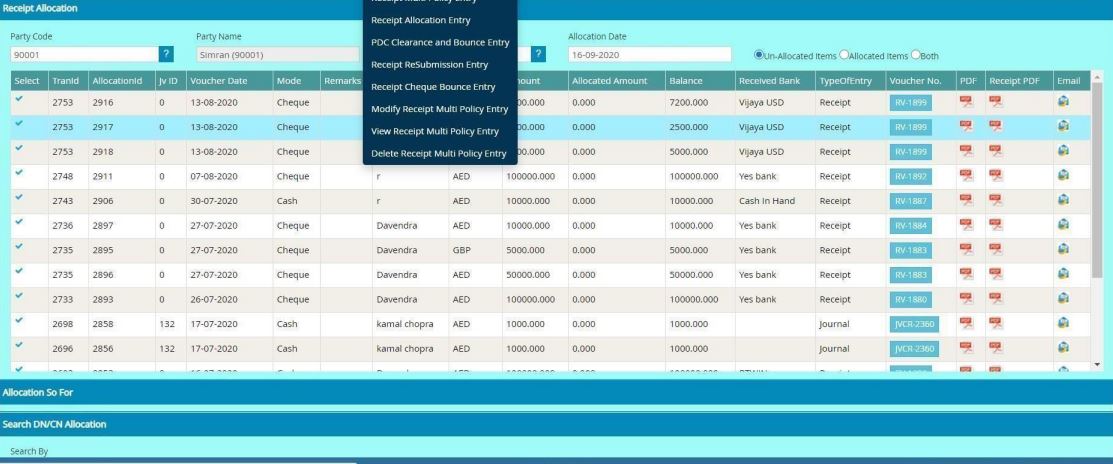Viewport: 1113px width, 464px height.
Task: Toggle Select checkmark for allocation 2906
Action: tap(19, 197)
